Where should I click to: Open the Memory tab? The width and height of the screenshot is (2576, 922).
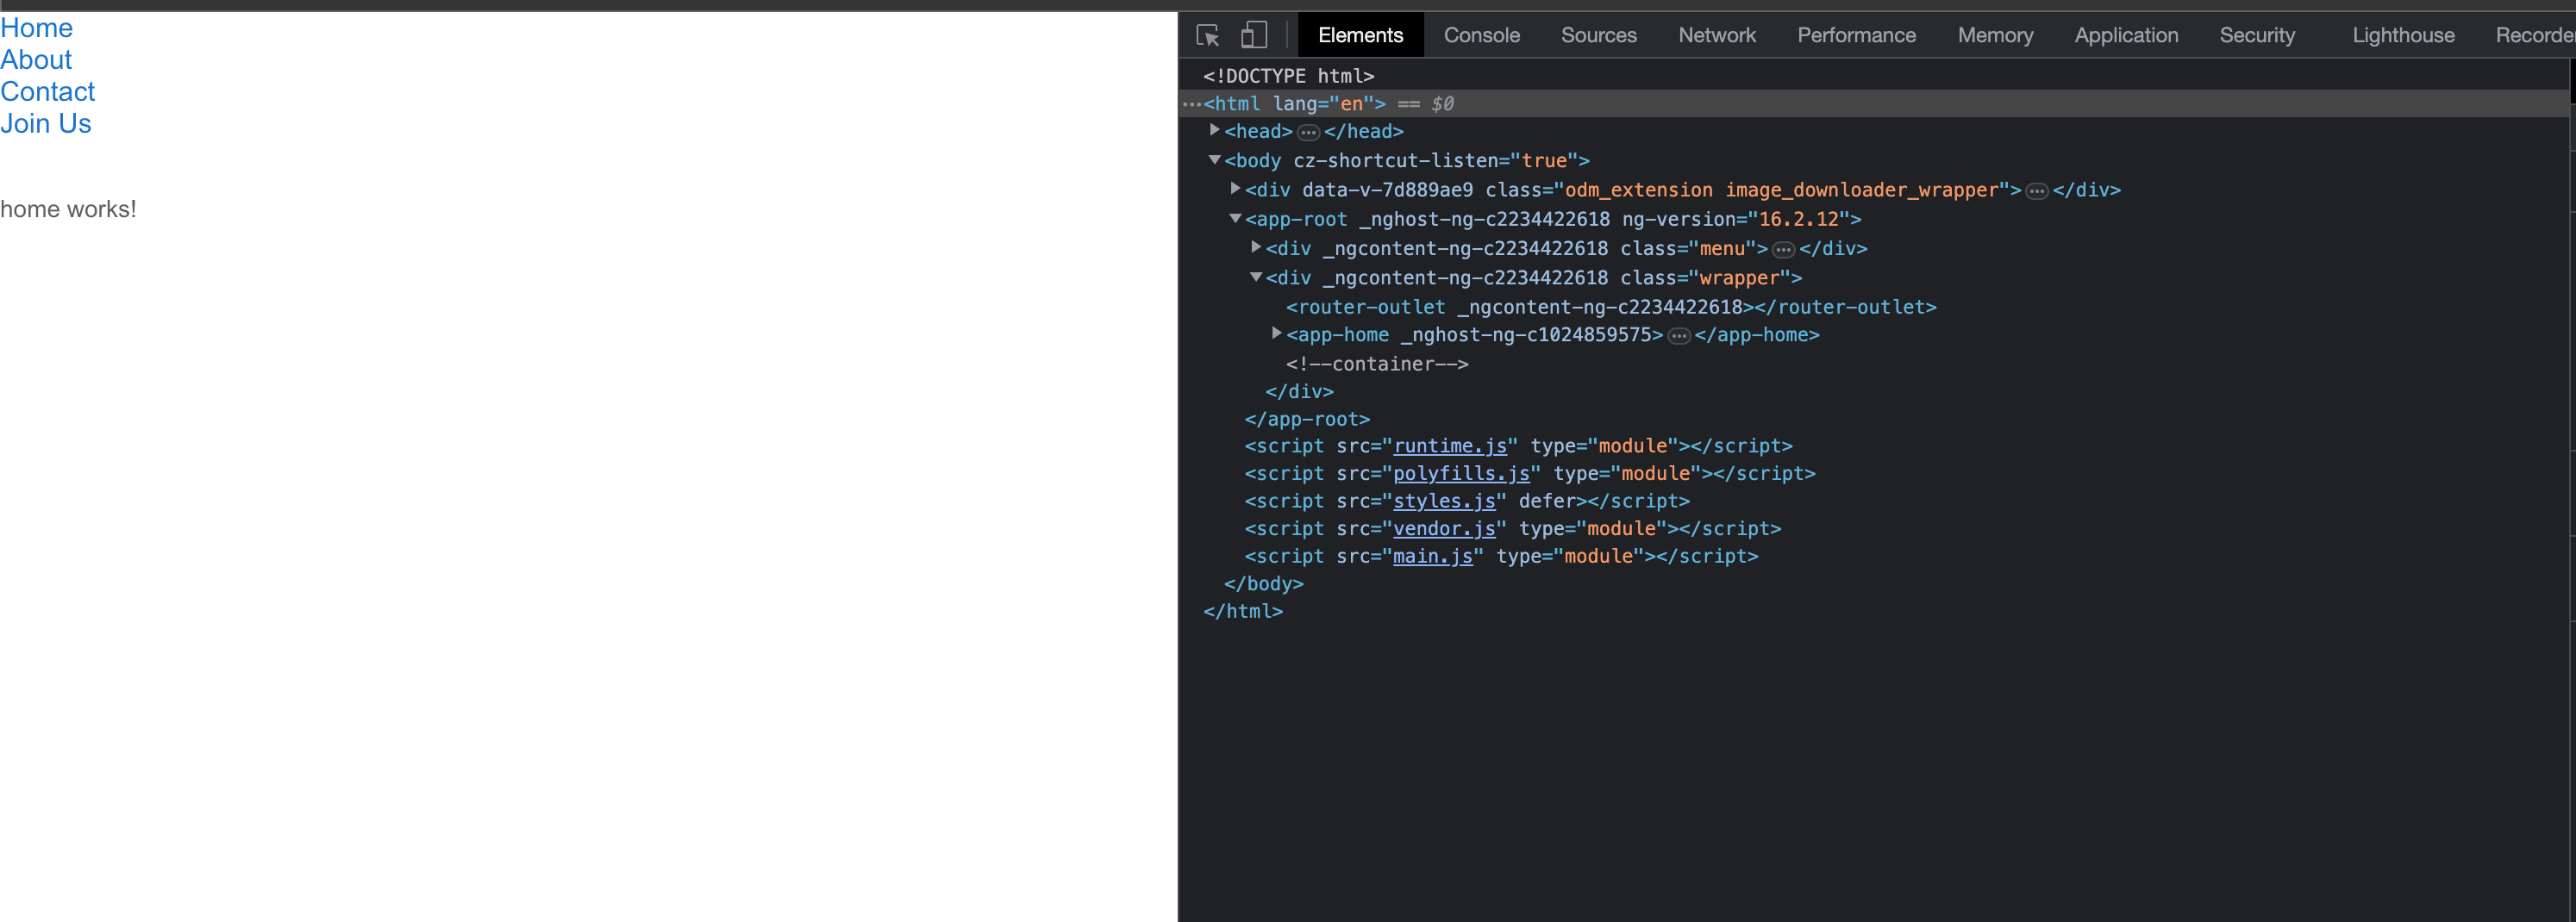coord(1995,36)
